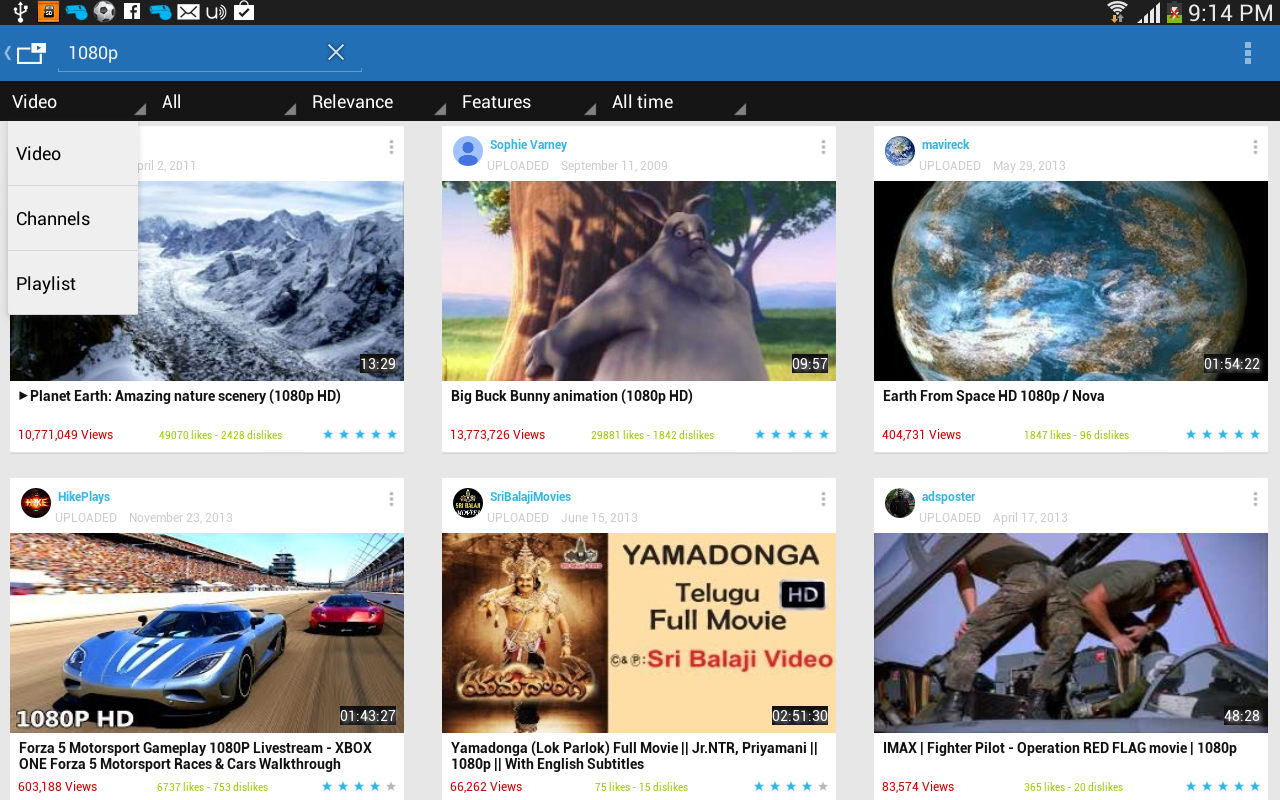Image resolution: width=1280 pixels, height=800 pixels.
Task: Tap the mail envelope notification icon
Action: click(x=188, y=12)
